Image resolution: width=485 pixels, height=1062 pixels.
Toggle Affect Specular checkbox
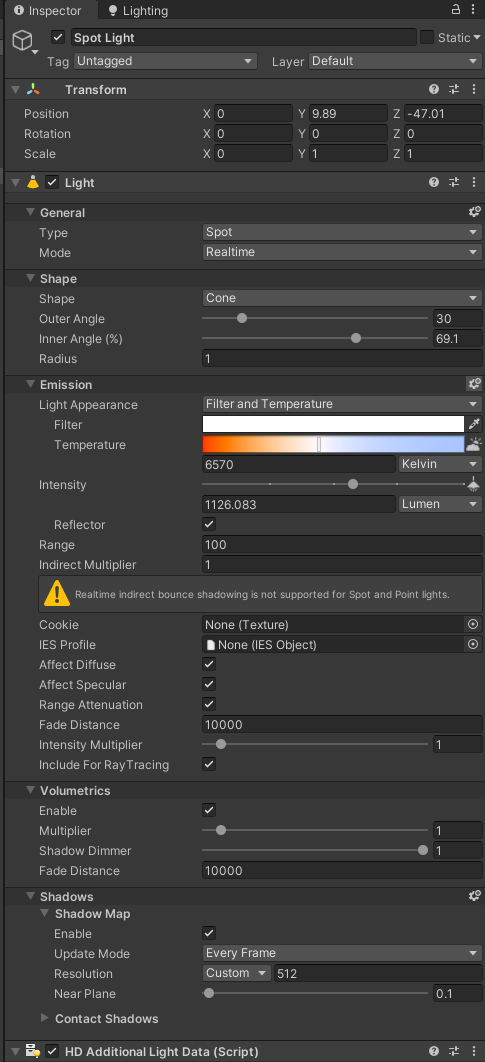coord(209,685)
